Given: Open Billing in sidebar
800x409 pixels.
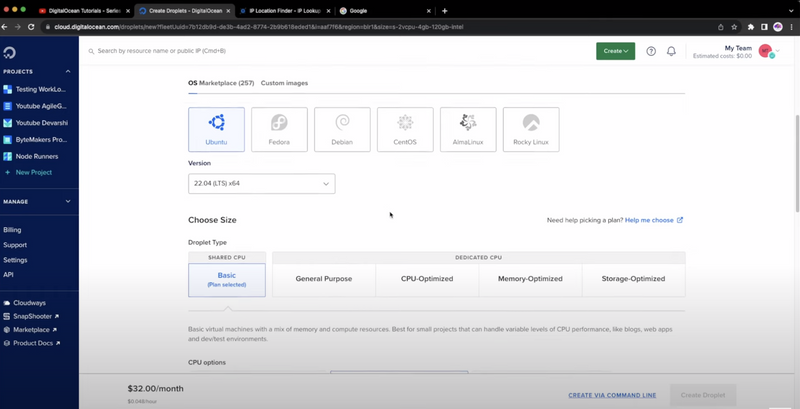Looking at the screenshot, I should click(12, 230).
